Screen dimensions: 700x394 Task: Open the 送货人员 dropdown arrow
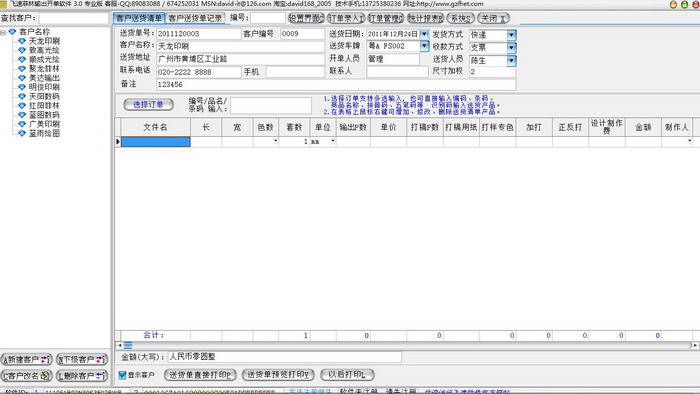pyautogui.click(x=512, y=60)
